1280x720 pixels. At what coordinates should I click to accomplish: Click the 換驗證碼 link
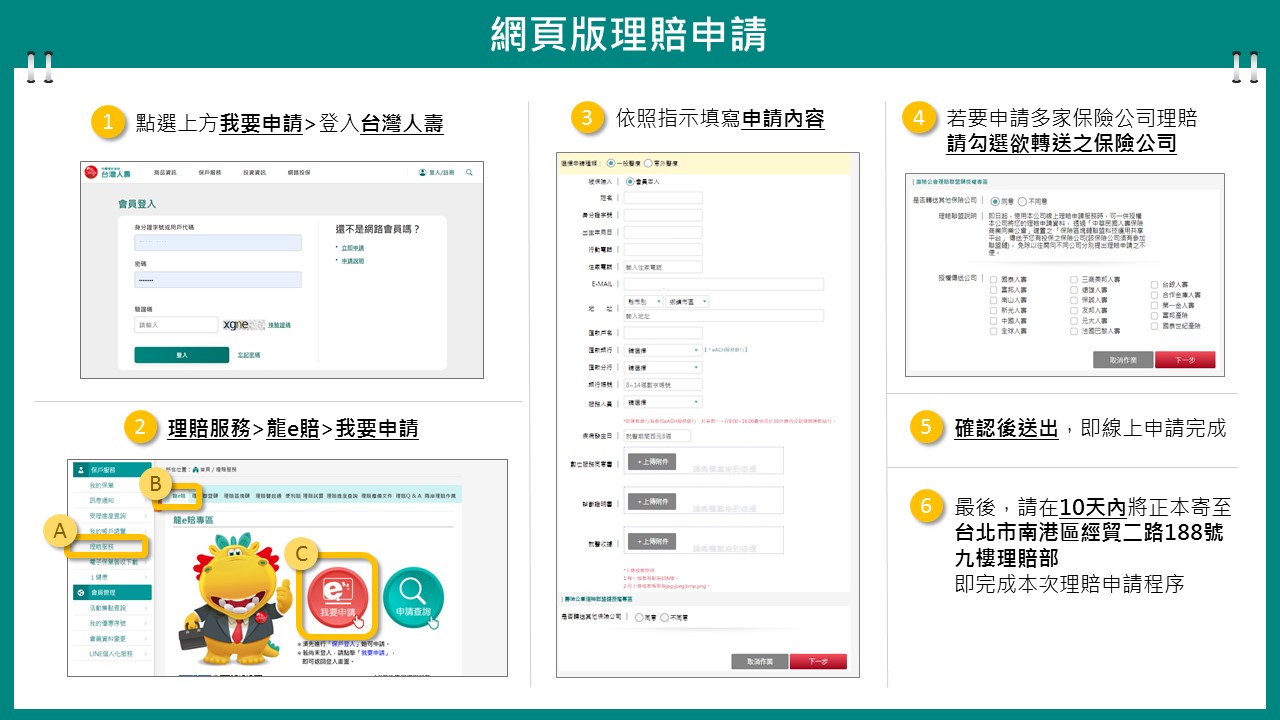(279, 326)
